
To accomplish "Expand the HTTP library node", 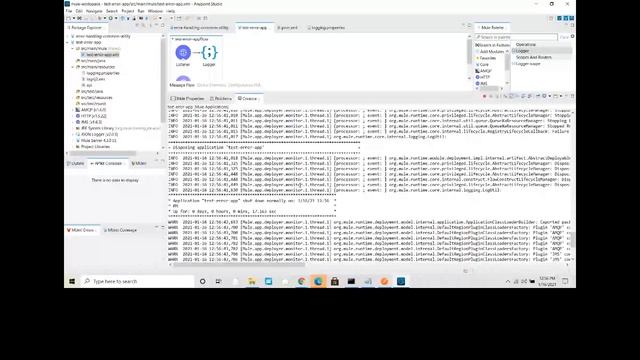I will [73, 116].
